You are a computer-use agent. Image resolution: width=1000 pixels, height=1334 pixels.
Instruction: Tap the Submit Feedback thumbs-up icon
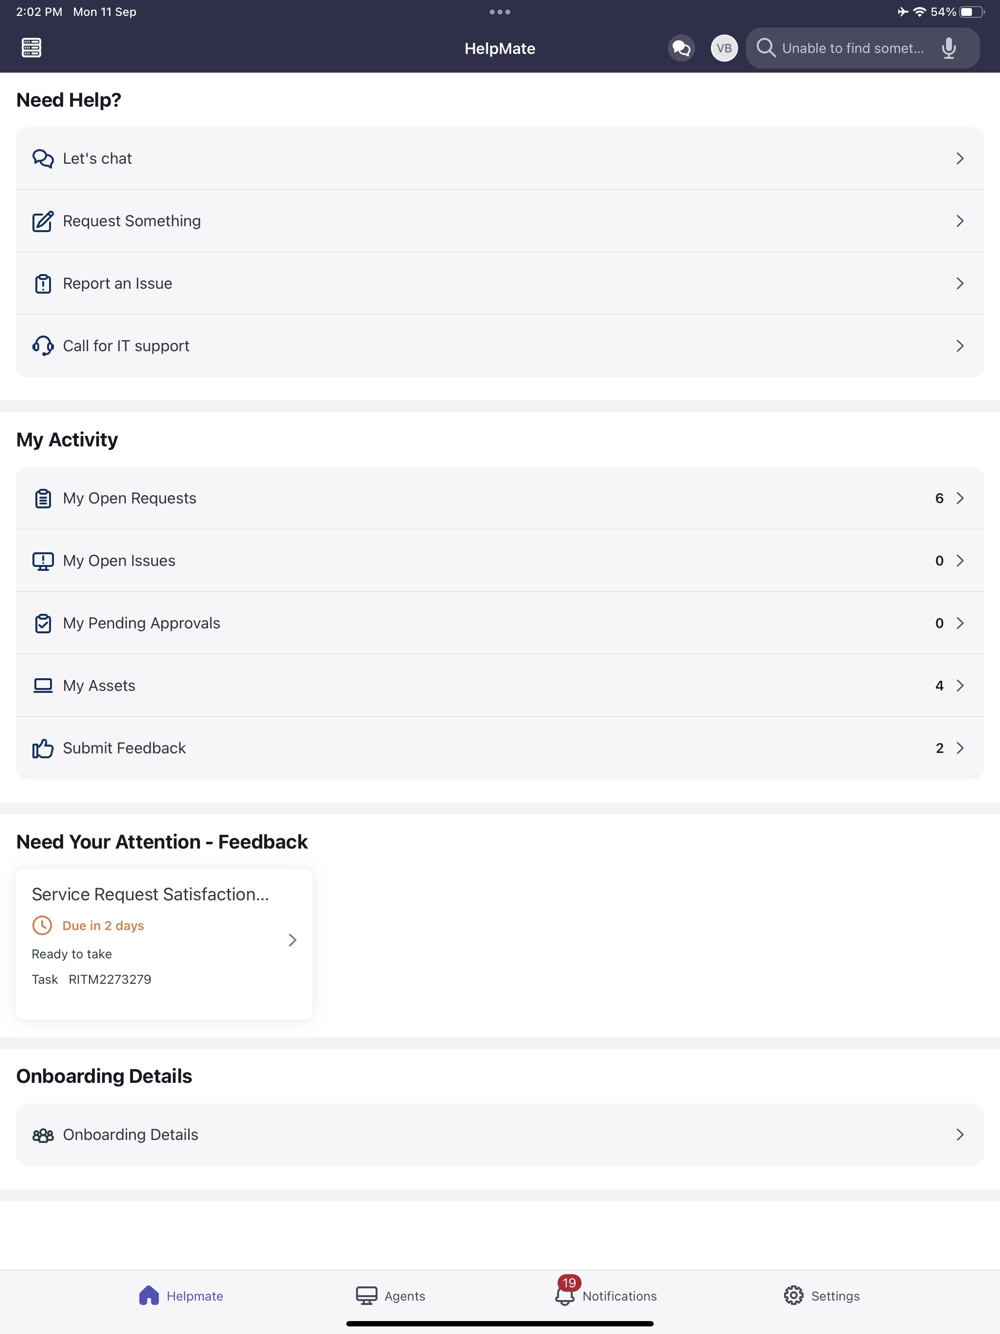point(42,748)
